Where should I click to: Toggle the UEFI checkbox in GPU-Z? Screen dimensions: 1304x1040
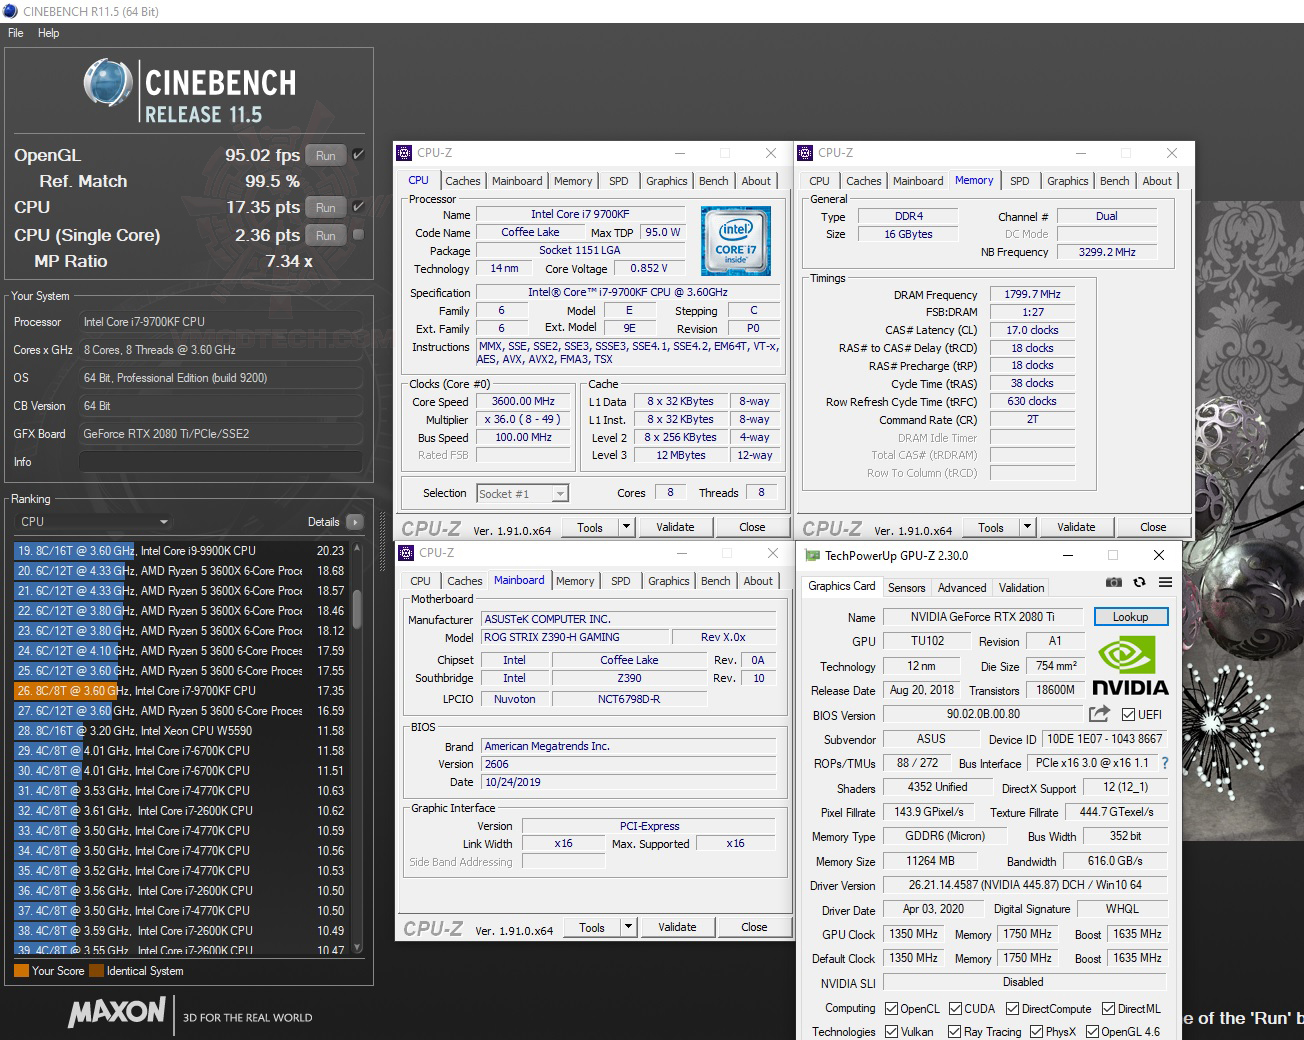pos(1128,715)
